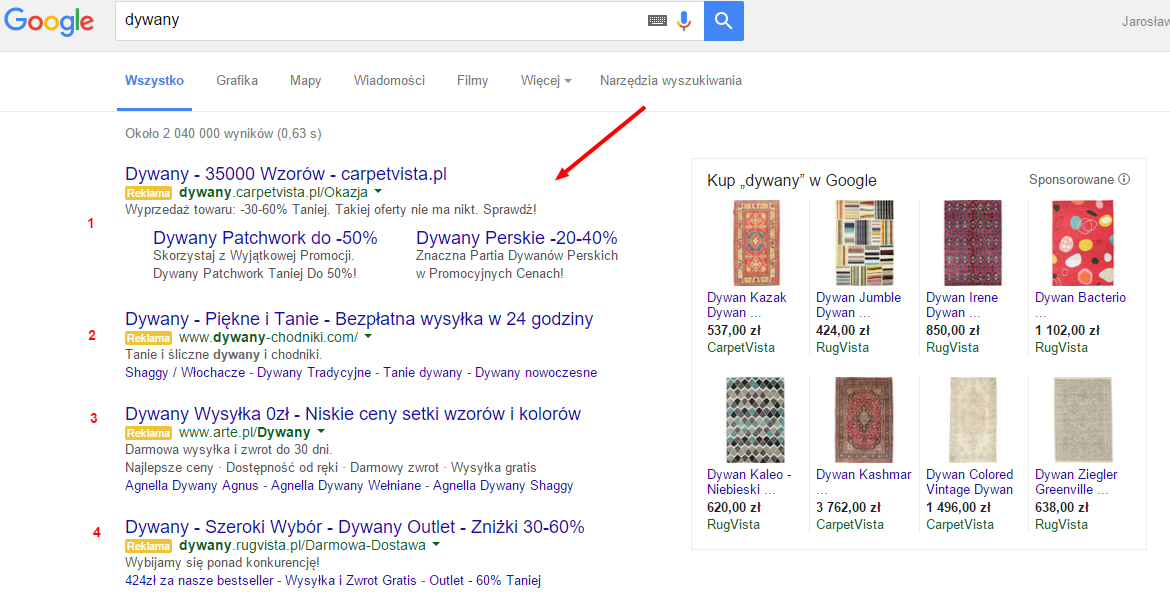Open the Tanie dywany sitelink
The width and height of the screenshot is (1170, 596).
[423, 373]
